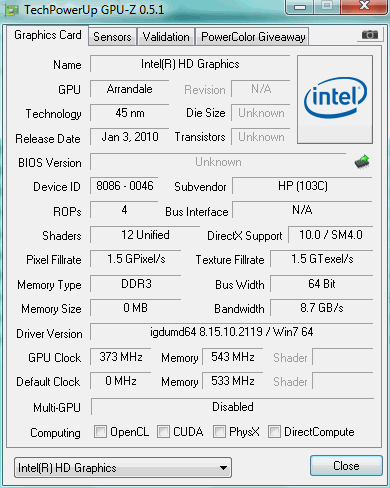Click the Subvendor HP (103C) field

(302, 186)
